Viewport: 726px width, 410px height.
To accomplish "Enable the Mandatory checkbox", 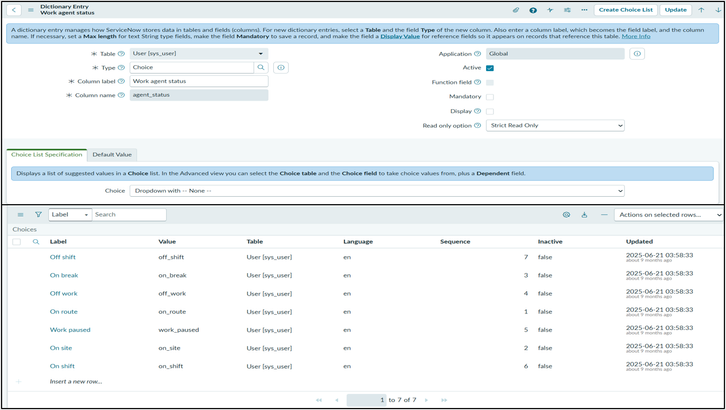I will tap(490, 97).
